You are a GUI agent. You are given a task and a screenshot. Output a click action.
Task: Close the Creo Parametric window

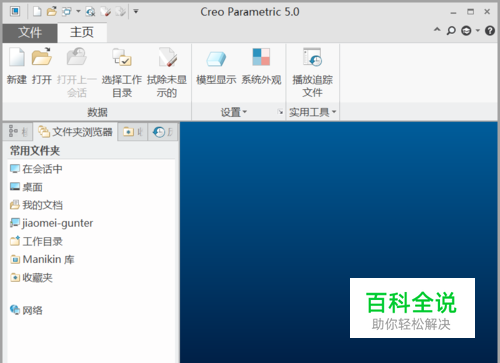click(x=487, y=12)
